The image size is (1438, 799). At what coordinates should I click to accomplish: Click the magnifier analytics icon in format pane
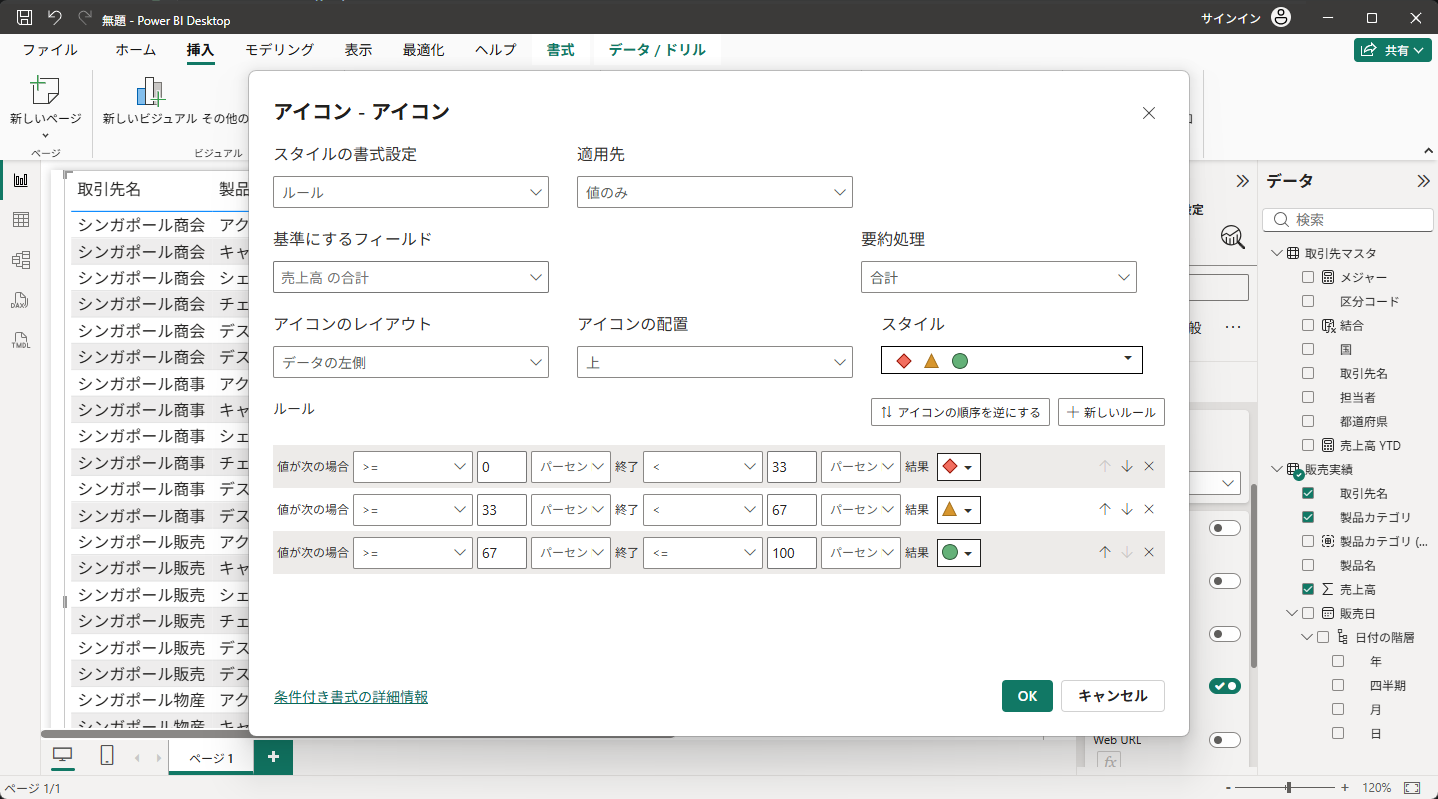1233,236
